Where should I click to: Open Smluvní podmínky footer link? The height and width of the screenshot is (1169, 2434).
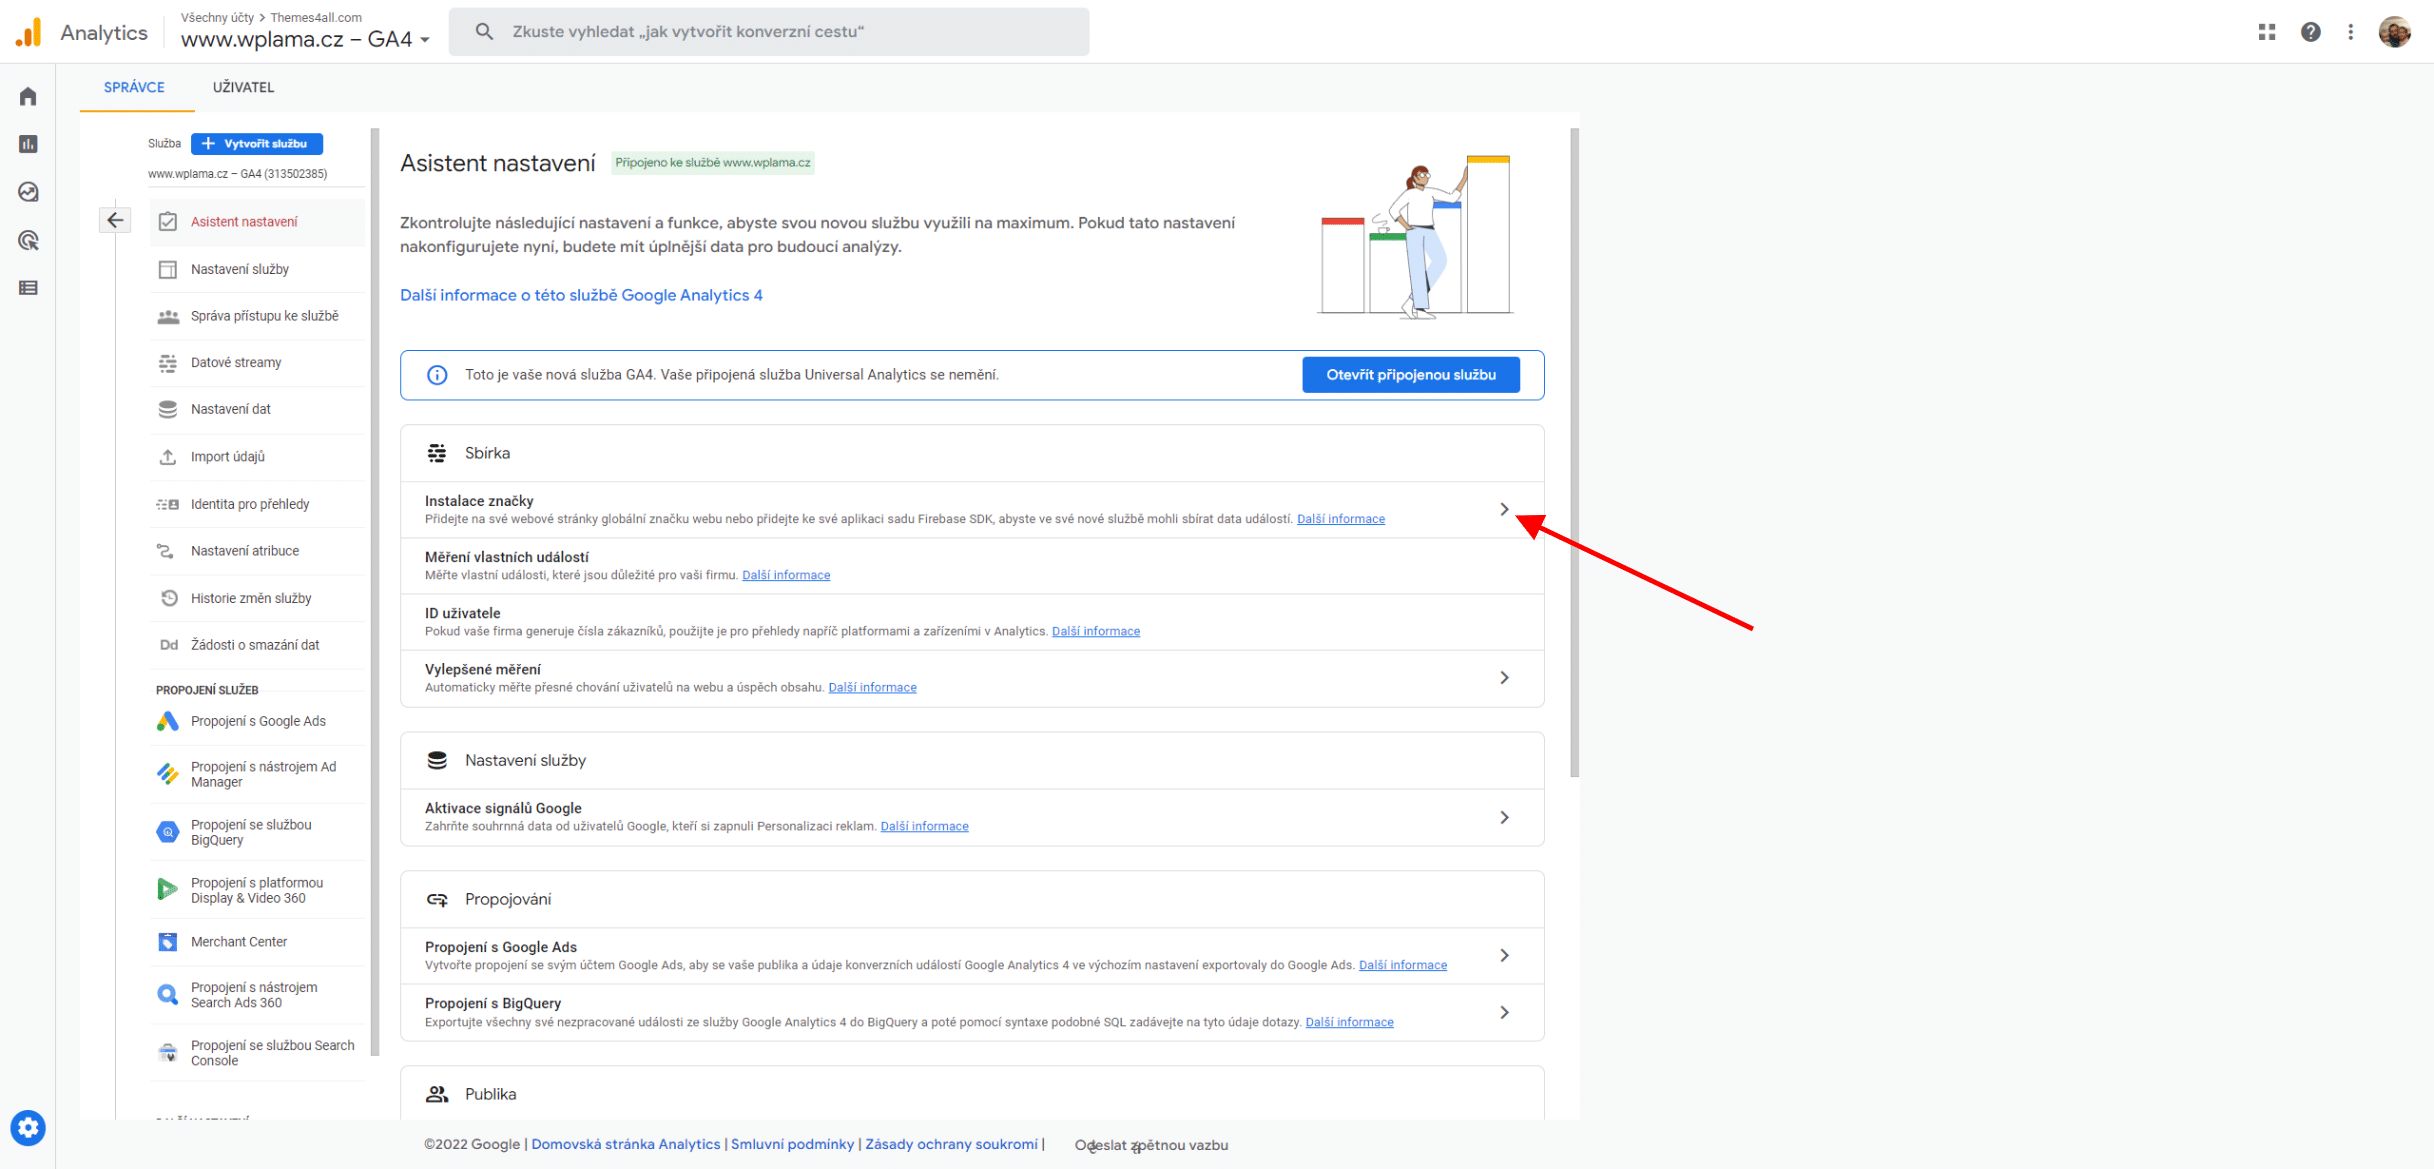[793, 1145]
